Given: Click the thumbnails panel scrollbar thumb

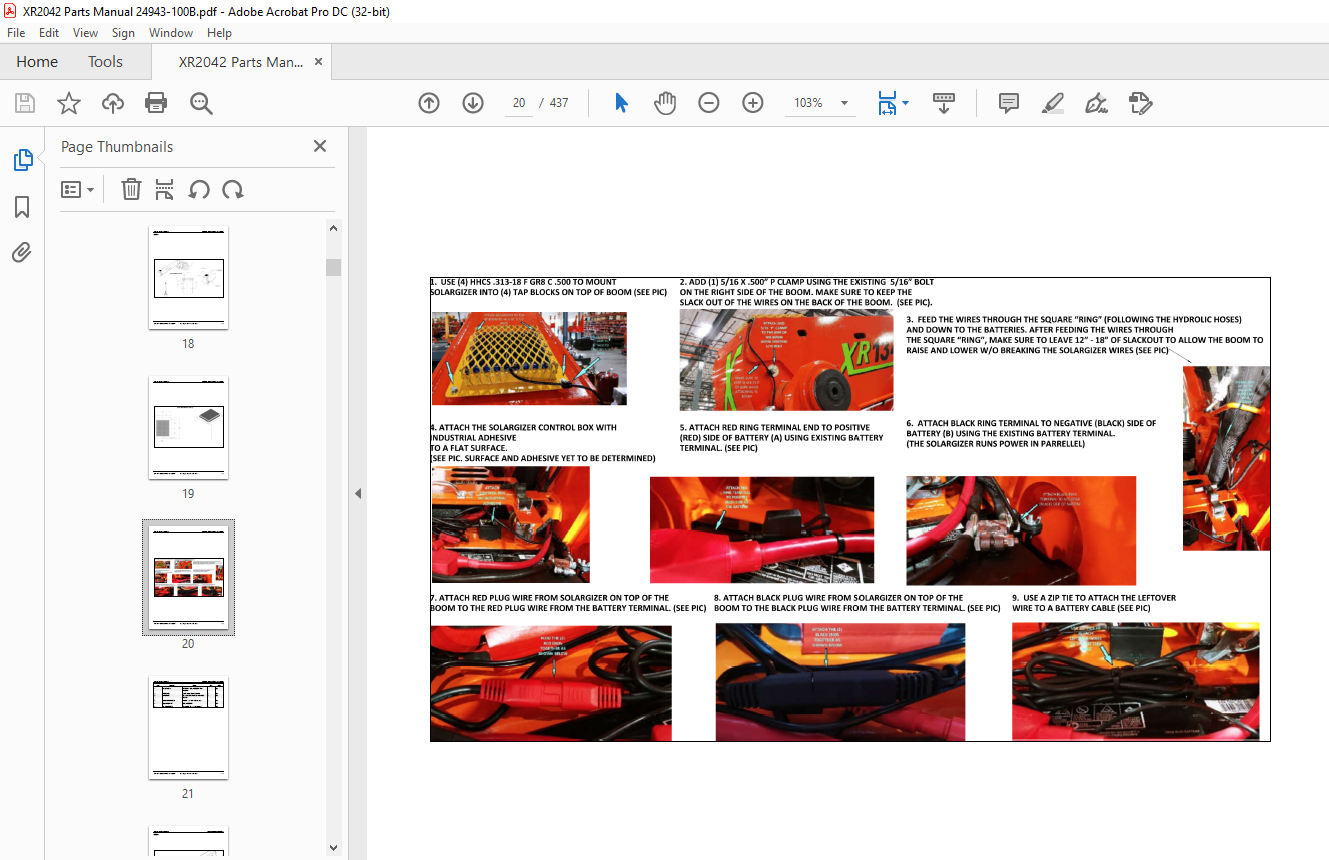Looking at the screenshot, I should 333,267.
